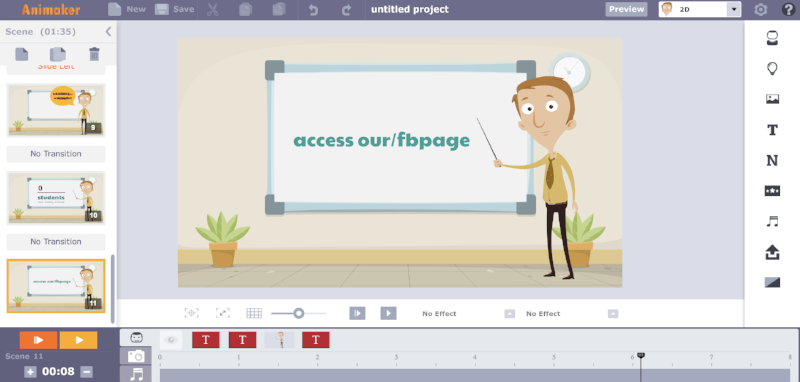Screen dimensions: 800x382
Task: Switch to camera timeline track
Action: point(136,356)
